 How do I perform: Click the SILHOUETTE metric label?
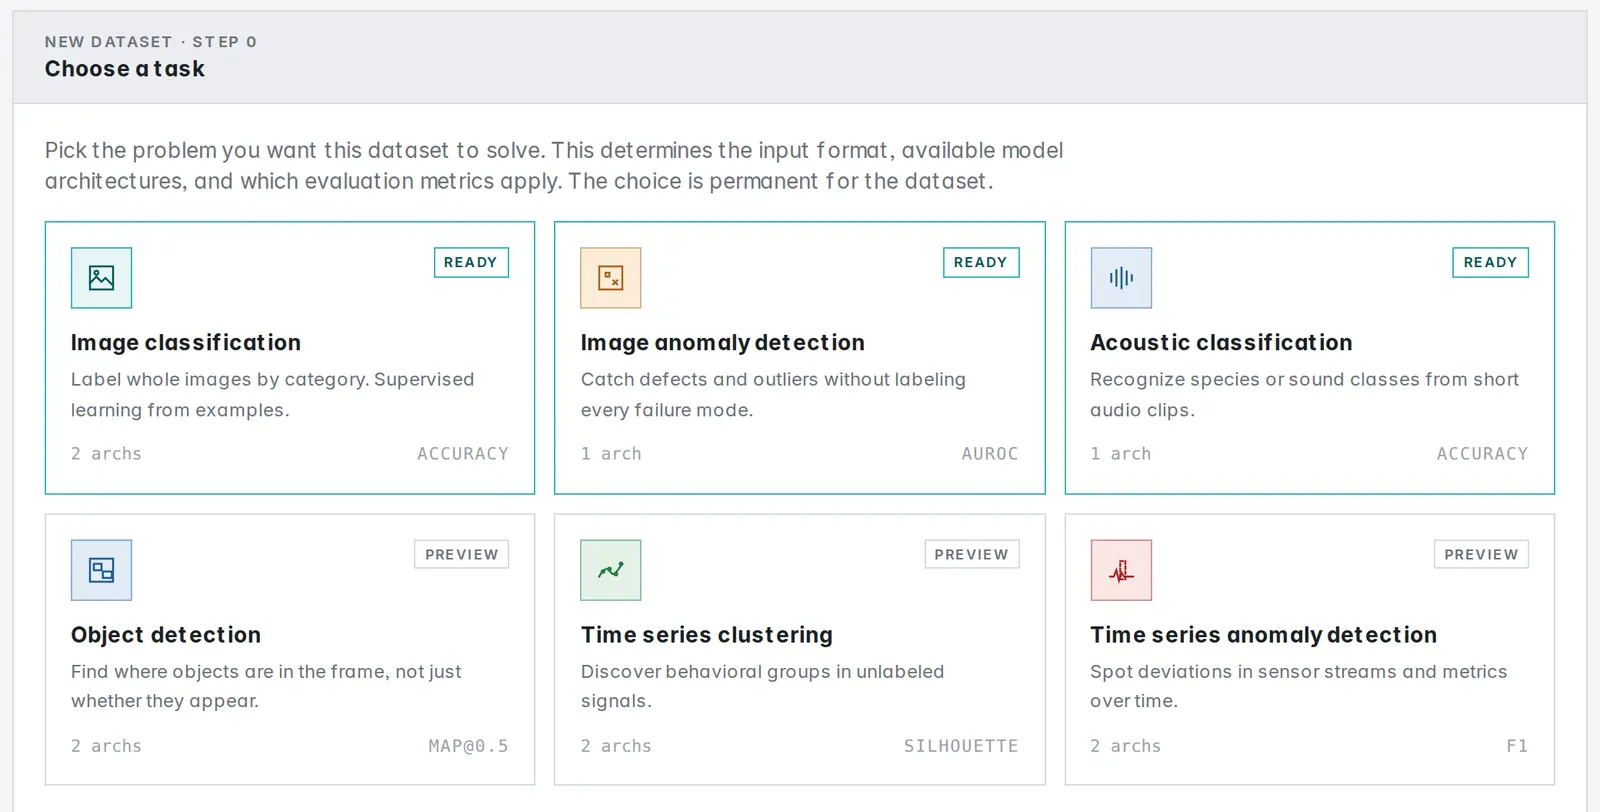point(961,746)
